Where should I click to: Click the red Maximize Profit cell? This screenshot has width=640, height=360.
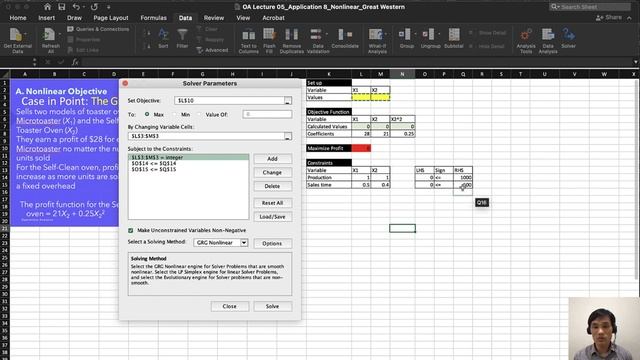[x=361, y=148]
